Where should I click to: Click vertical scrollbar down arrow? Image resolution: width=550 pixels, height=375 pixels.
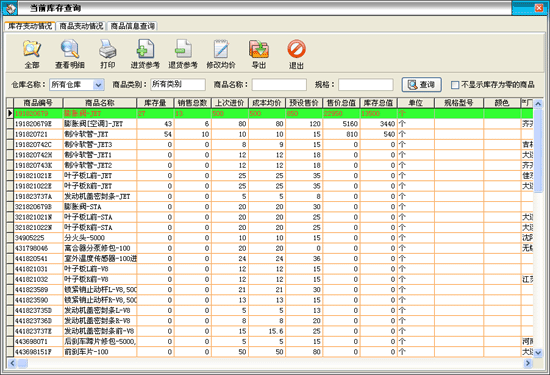pos(538,353)
